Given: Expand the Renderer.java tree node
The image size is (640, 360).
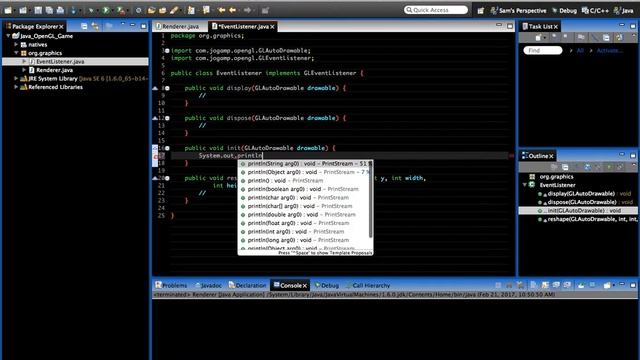Looking at the screenshot, I should [24, 70].
